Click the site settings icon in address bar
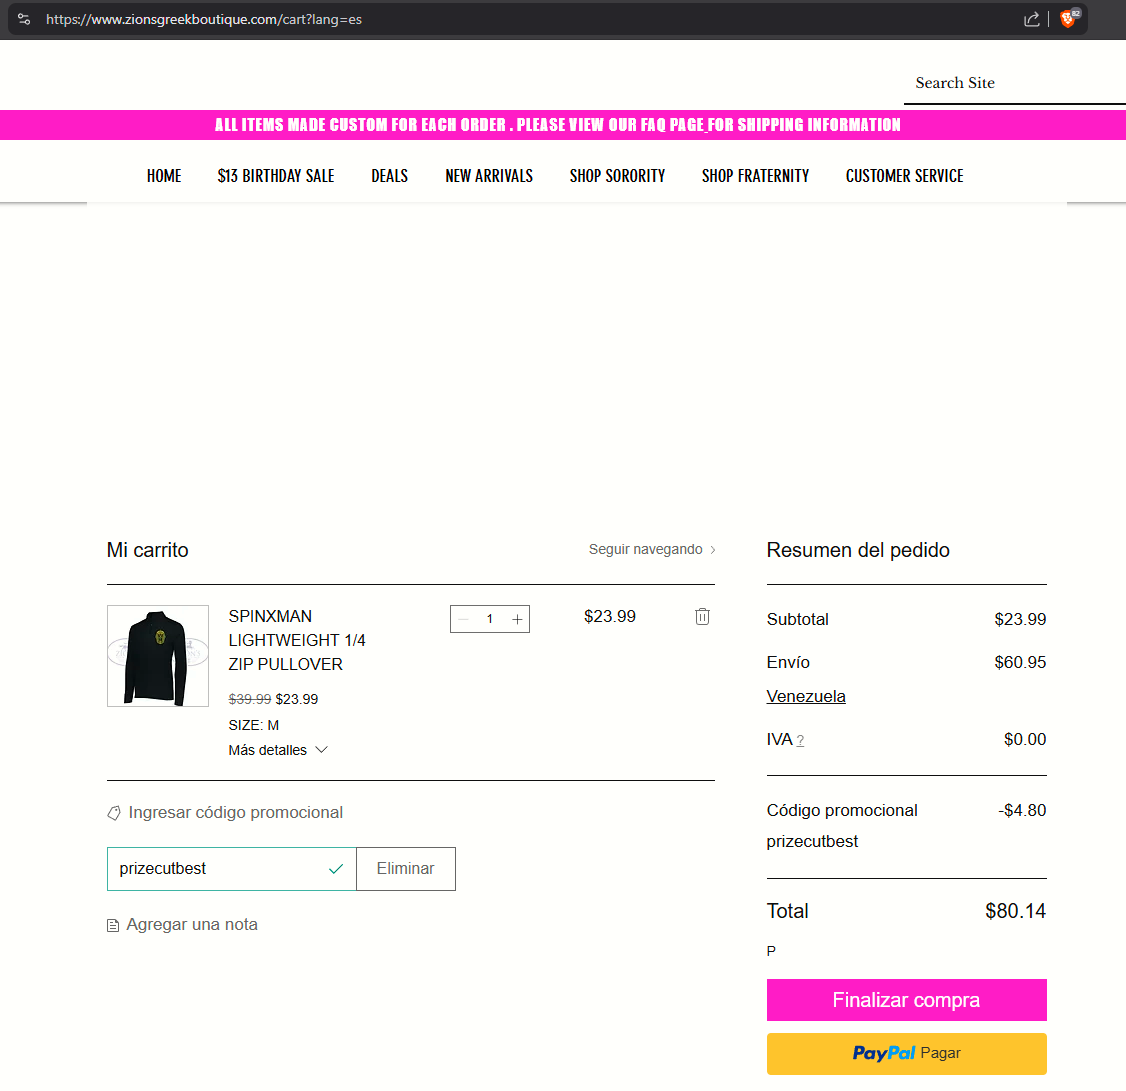 pyautogui.click(x=24, y=19)
